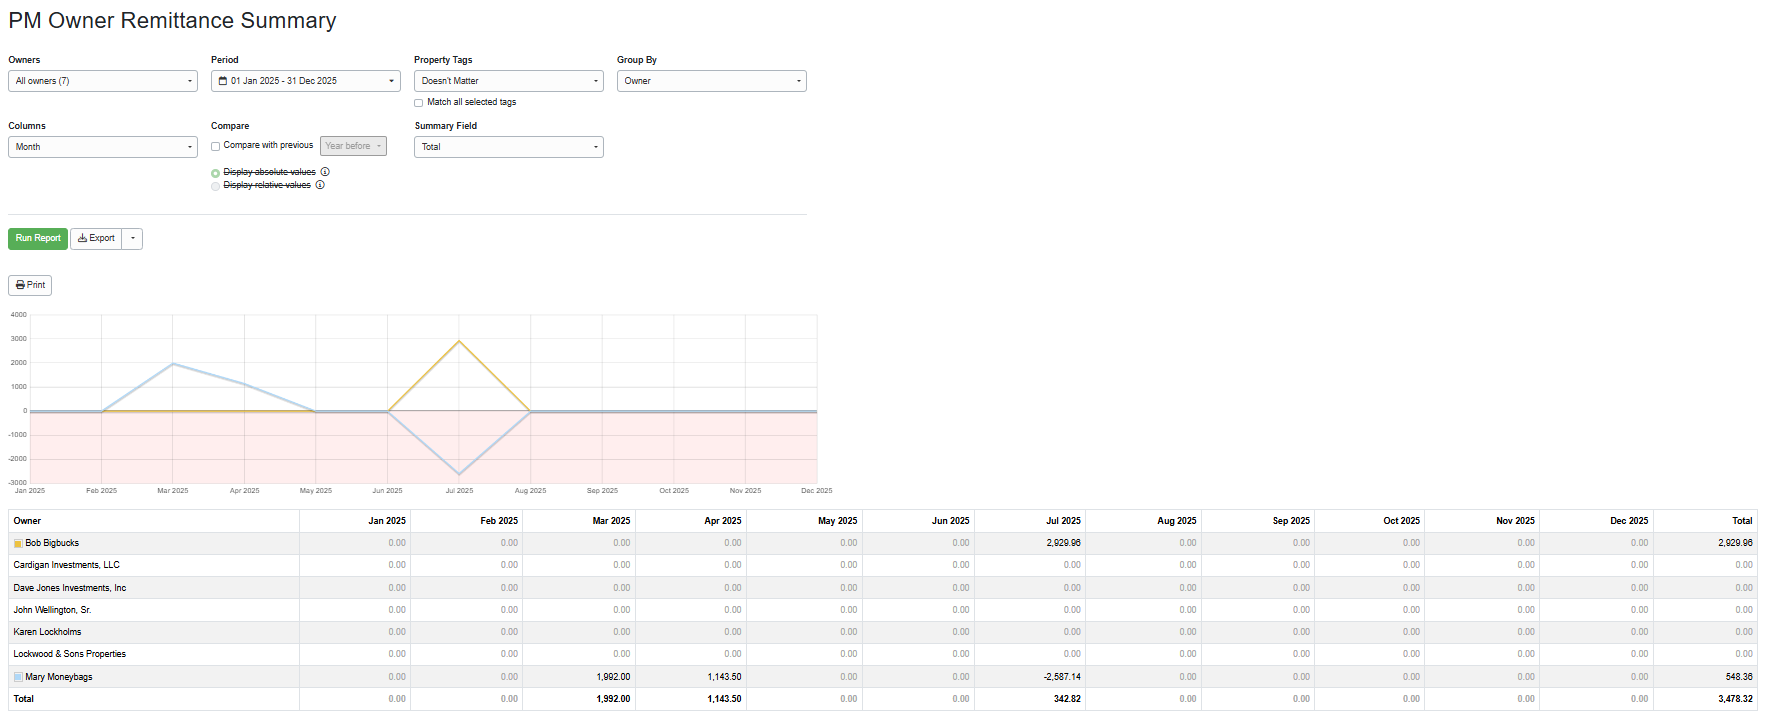The image size is (1769, 720).
Task: Click Mary Moneybags total 548.36
Action: pos(1739,677)
